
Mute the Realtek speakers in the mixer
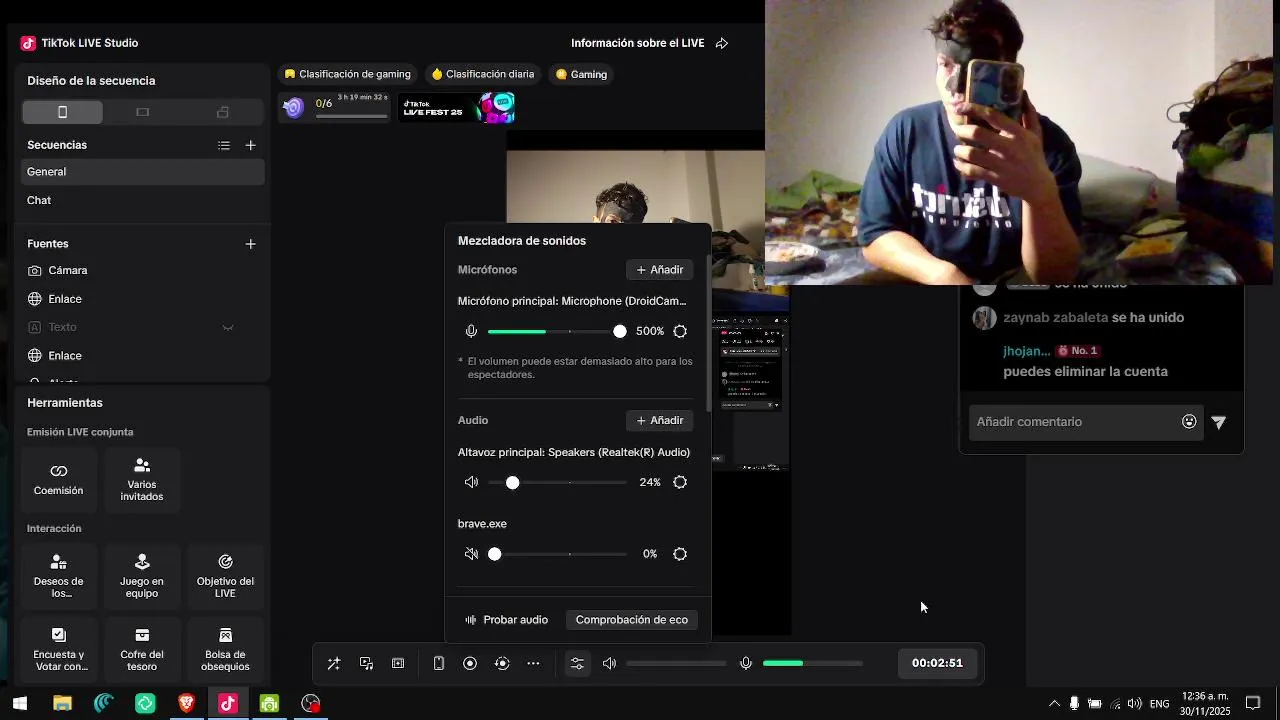[x=471, y=482]
